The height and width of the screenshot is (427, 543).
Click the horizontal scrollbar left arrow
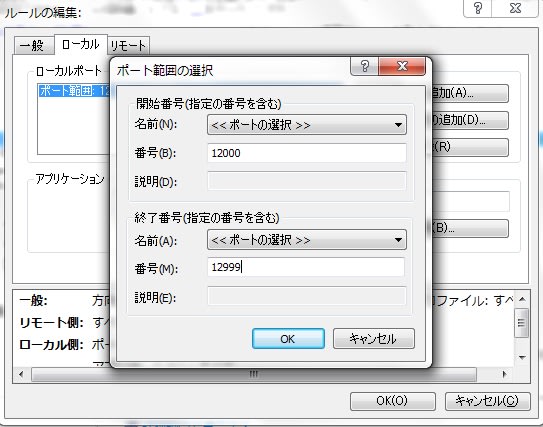pyautogui.click(x=21, y=374)
